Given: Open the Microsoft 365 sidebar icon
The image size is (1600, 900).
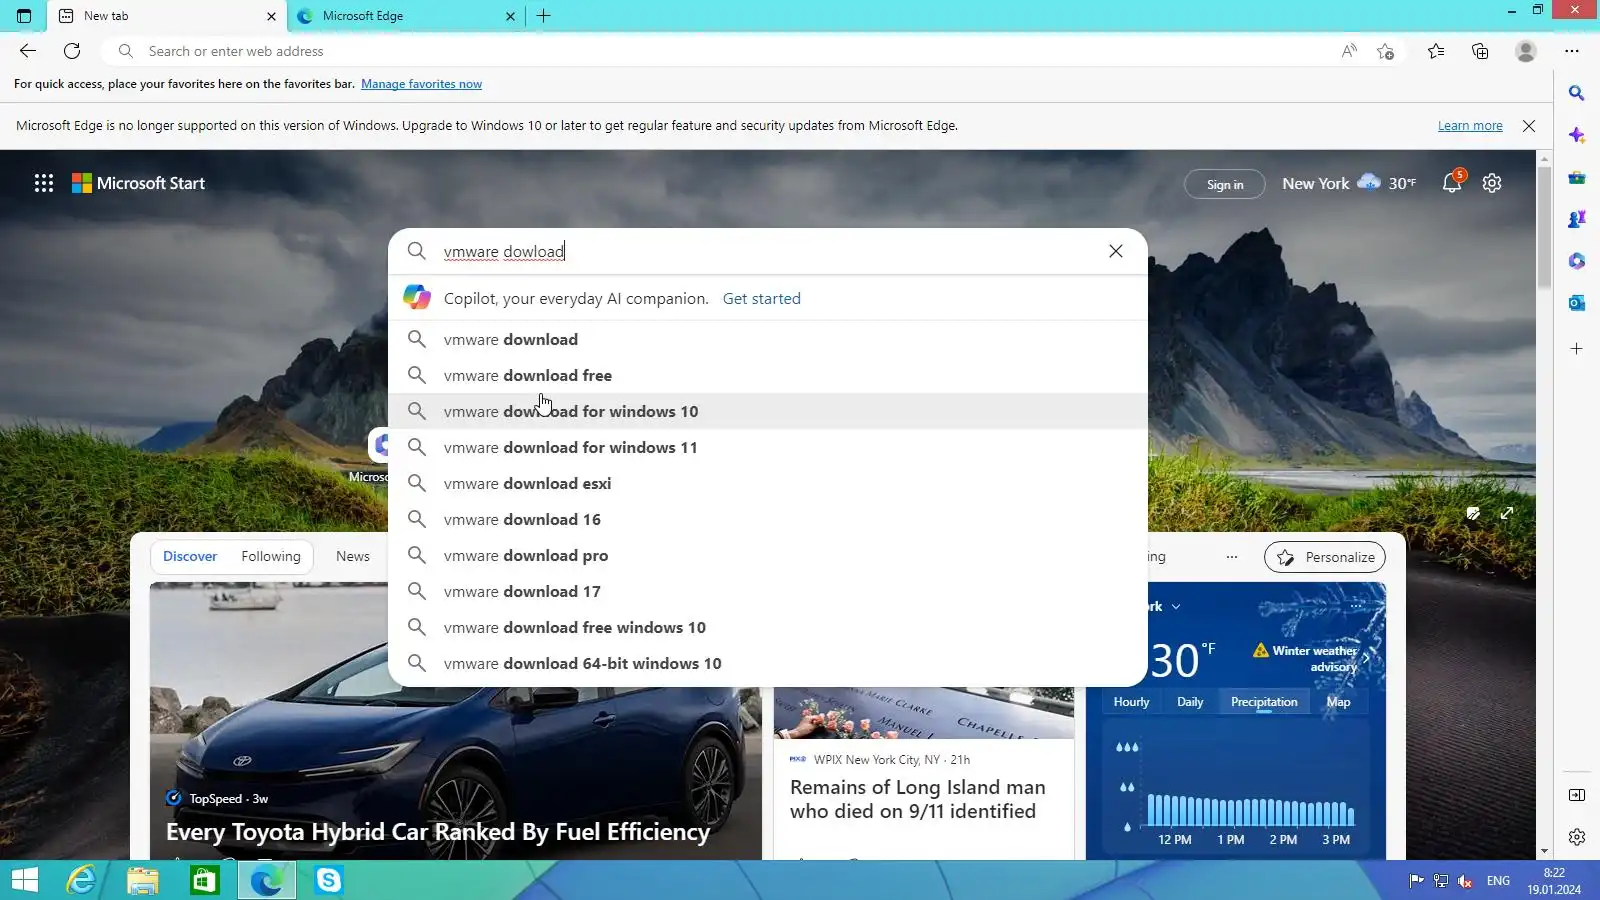Looking at the screenshot, I should pyautogui.click(x=1577, y=261).
